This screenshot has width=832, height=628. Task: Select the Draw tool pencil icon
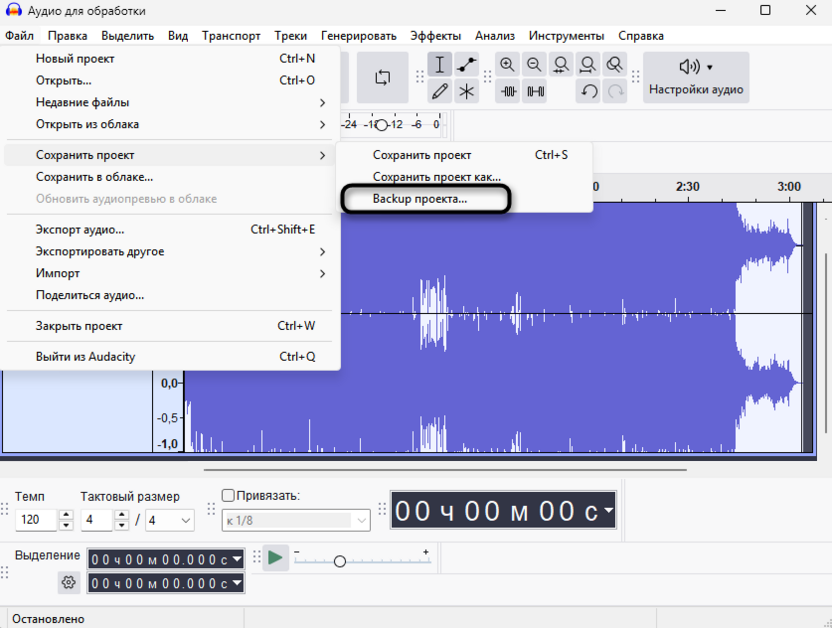click(440, 90)
